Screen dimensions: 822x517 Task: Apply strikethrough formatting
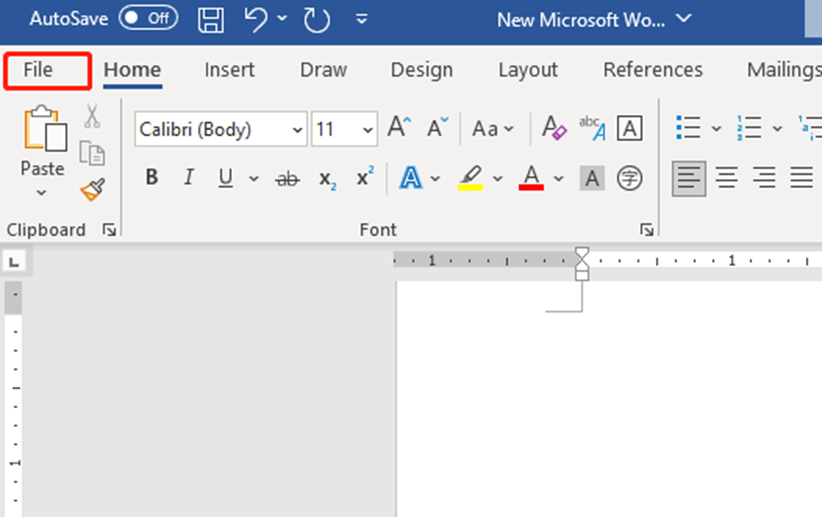click(x=287, y=179)
